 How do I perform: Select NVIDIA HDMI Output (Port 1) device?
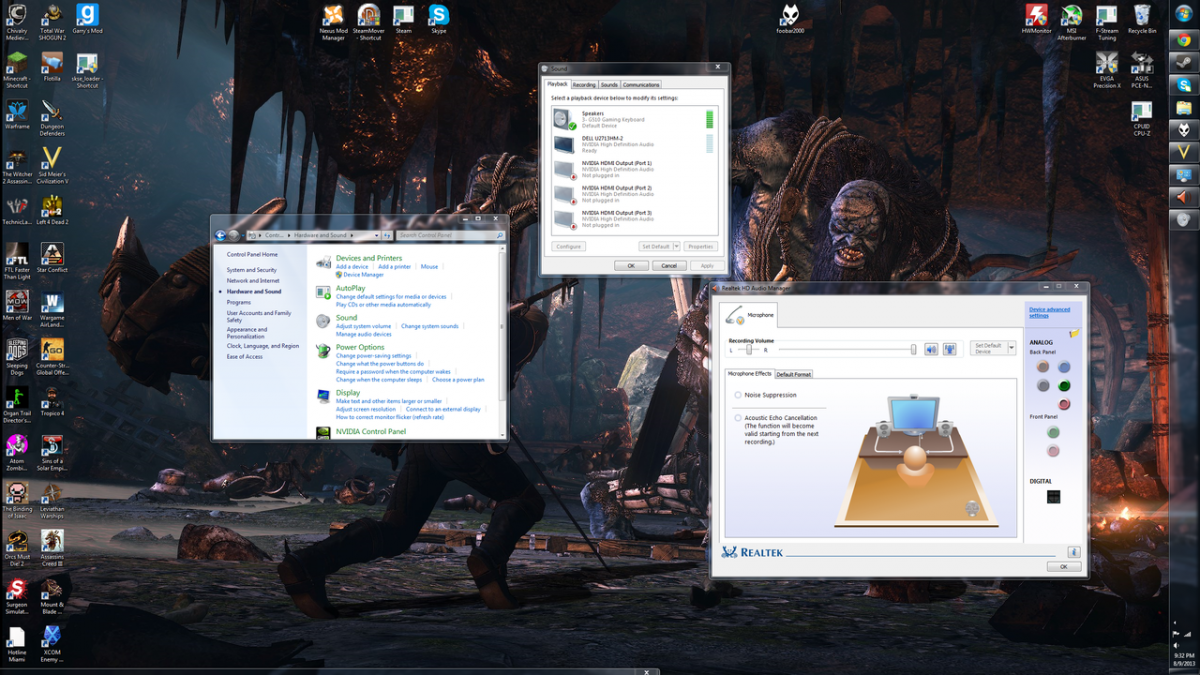(x=633, y=169)
